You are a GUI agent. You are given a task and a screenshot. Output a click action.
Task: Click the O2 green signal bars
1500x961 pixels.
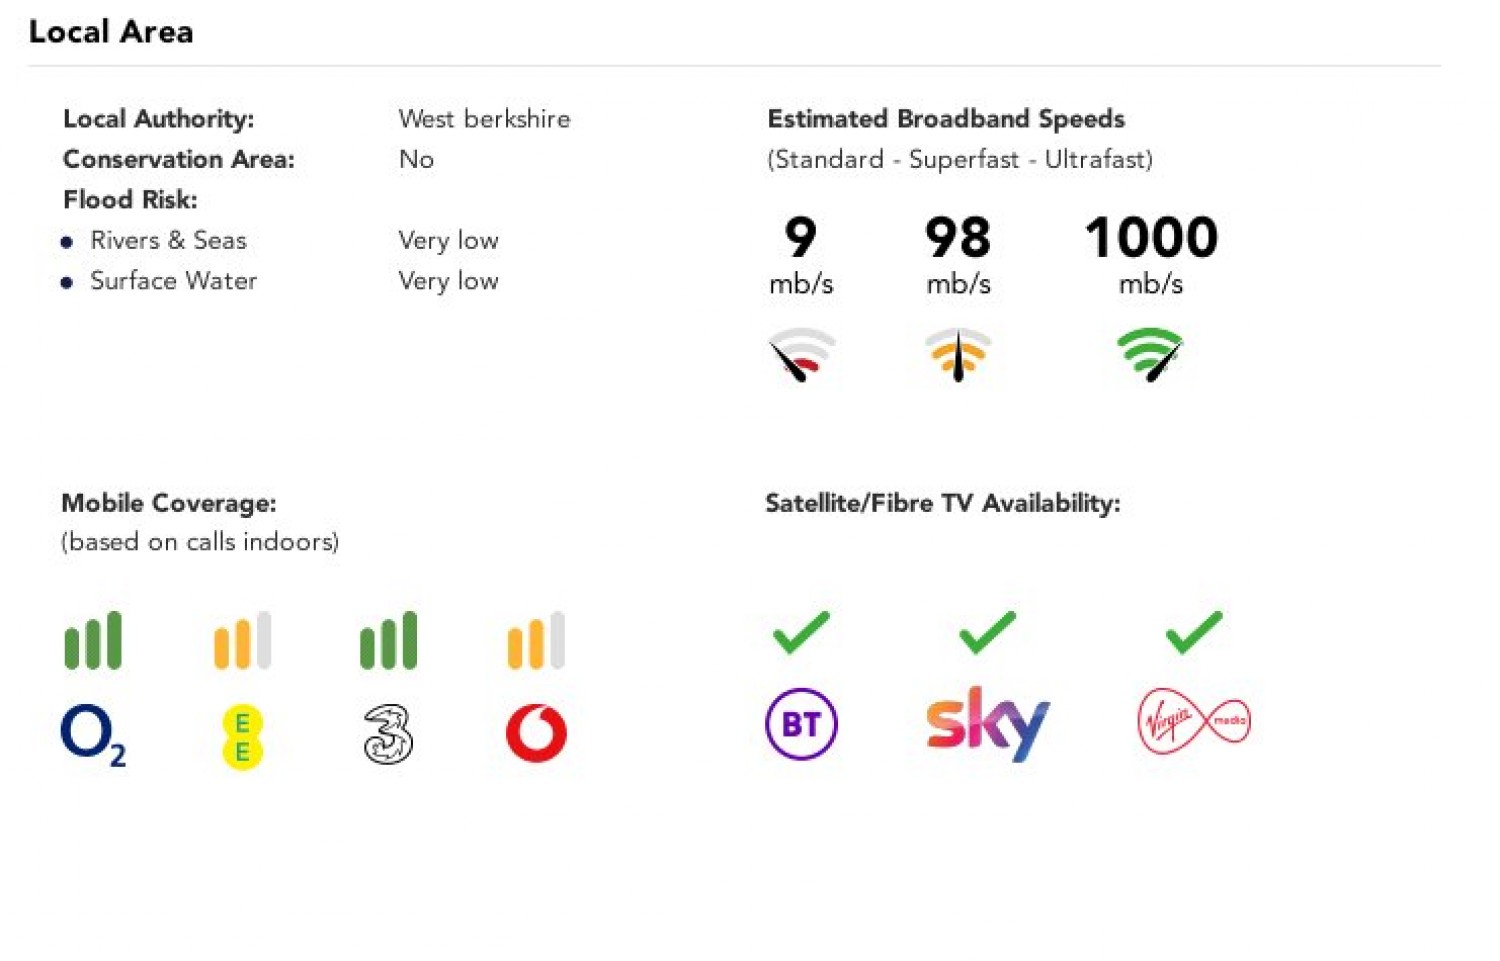pos(93,641)
